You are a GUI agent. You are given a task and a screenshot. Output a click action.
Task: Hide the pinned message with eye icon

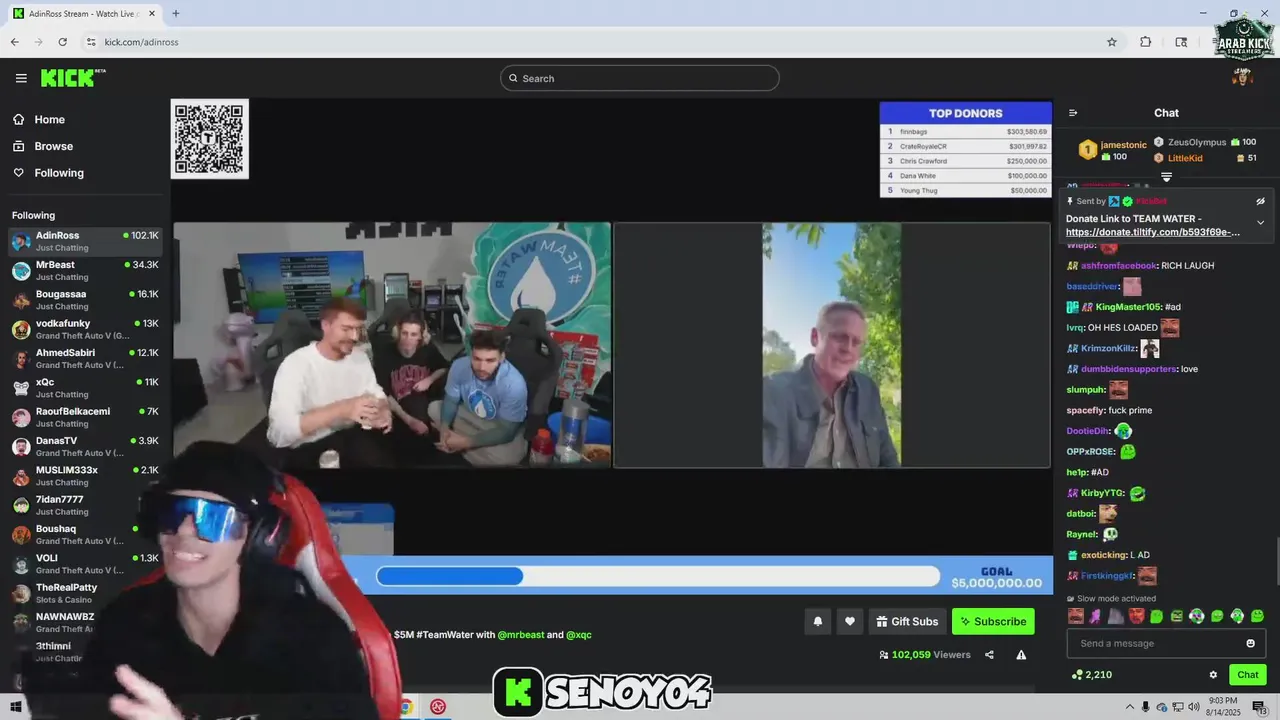pyautogui.click(x=1261, y=201)
